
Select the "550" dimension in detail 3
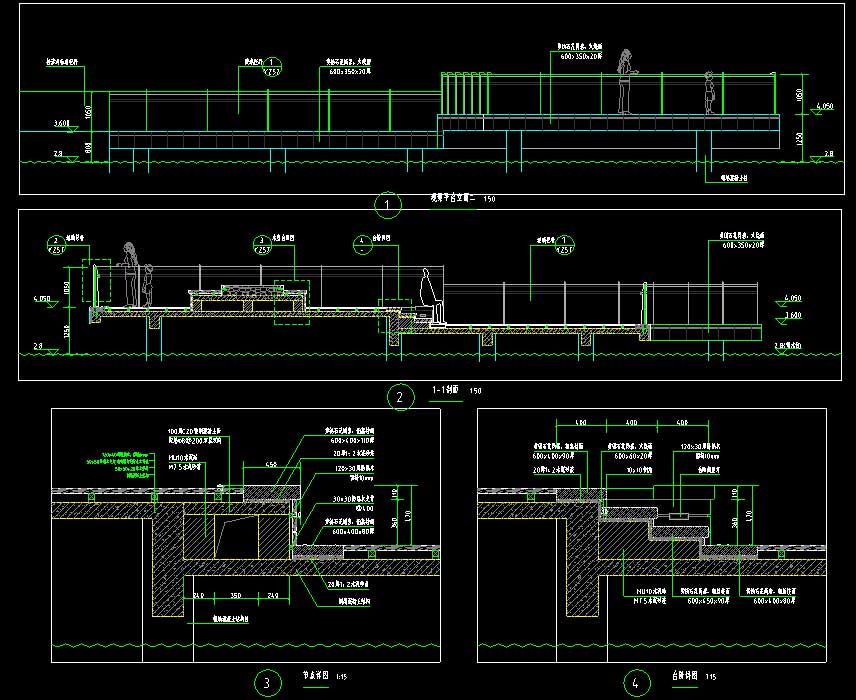271,465
